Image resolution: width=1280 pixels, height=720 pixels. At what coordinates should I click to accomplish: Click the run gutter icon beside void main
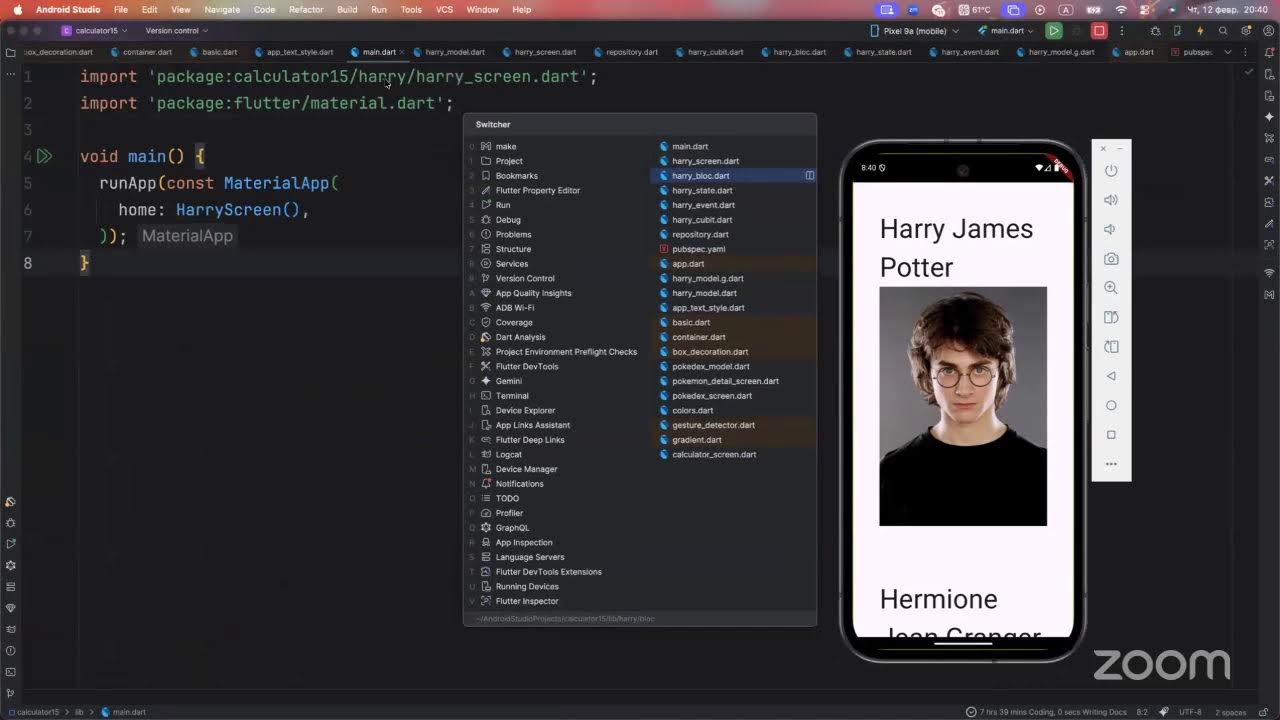point(44,156)
